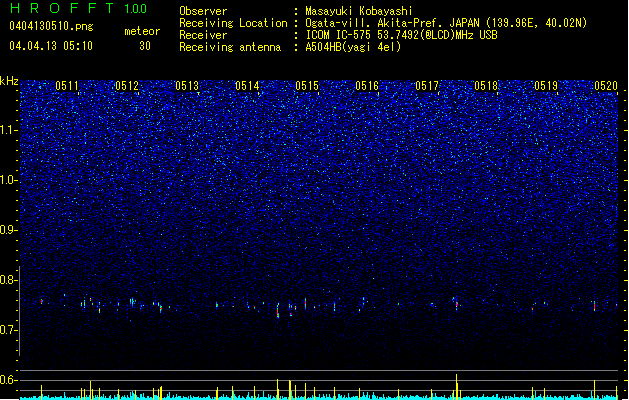Click the 0.8 kHz axis label

click(x=9, y=280)
